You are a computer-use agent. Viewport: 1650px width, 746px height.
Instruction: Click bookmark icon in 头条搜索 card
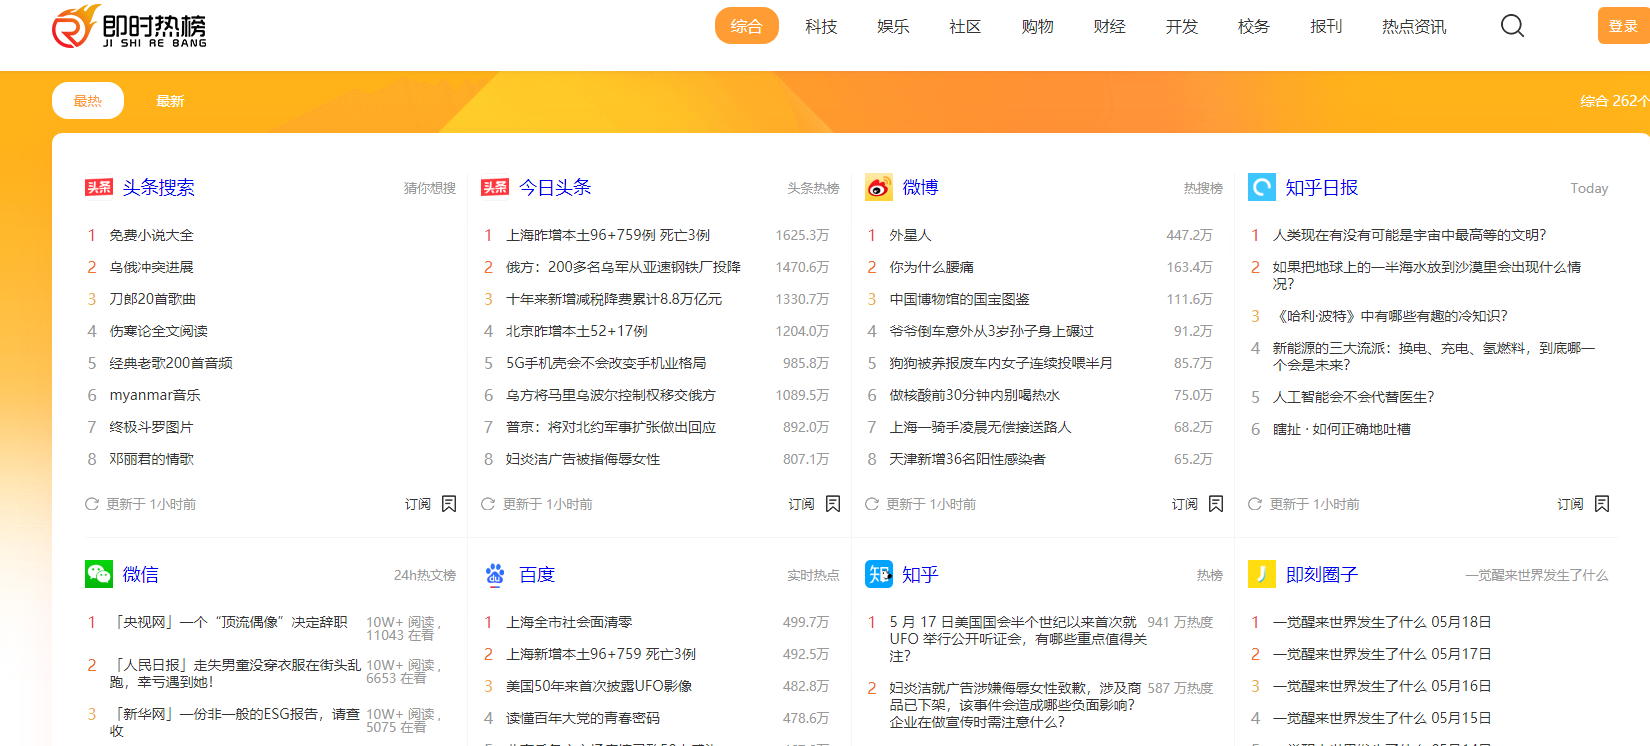[x=449, y=504]
